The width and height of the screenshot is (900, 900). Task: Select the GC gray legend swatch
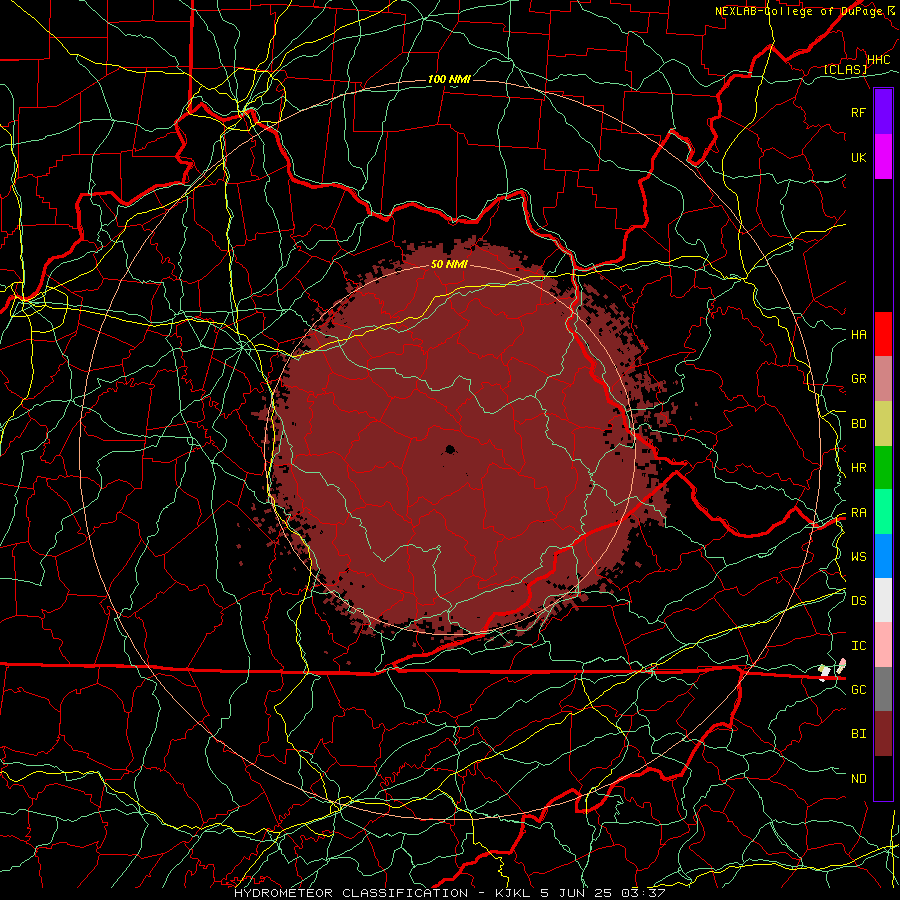coord(883,689)
